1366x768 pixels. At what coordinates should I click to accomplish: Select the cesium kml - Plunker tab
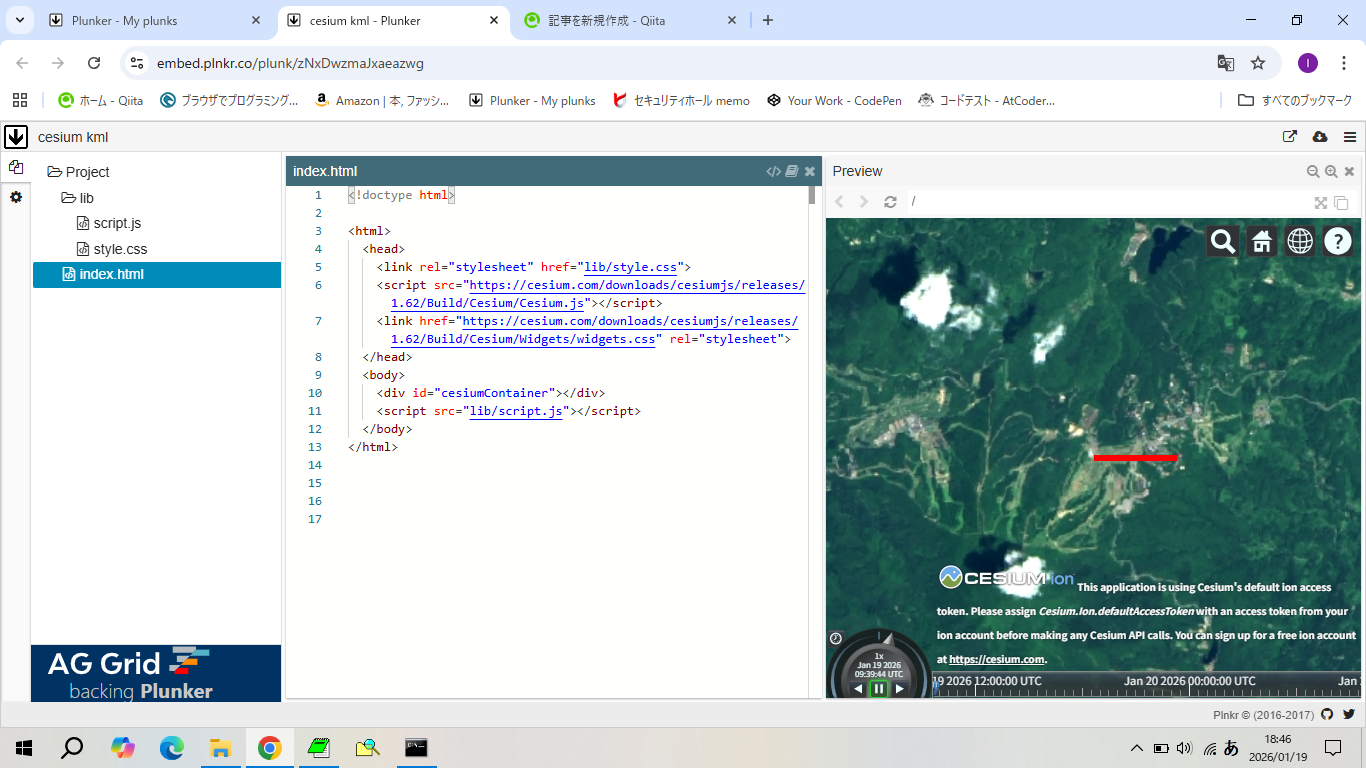393,20
